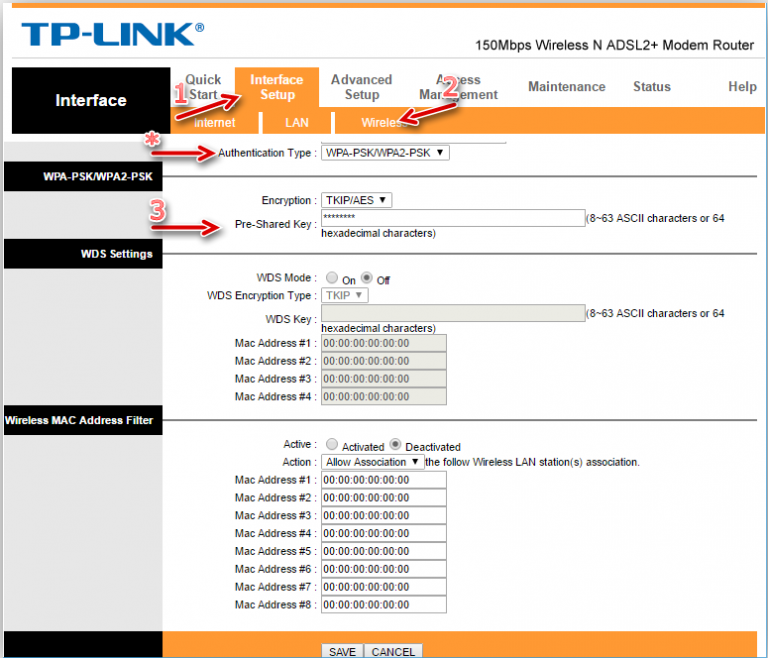This screenshot has width=768, height=658.
Task: Click filter Mac Address #8 field
Action: point(384,605)
